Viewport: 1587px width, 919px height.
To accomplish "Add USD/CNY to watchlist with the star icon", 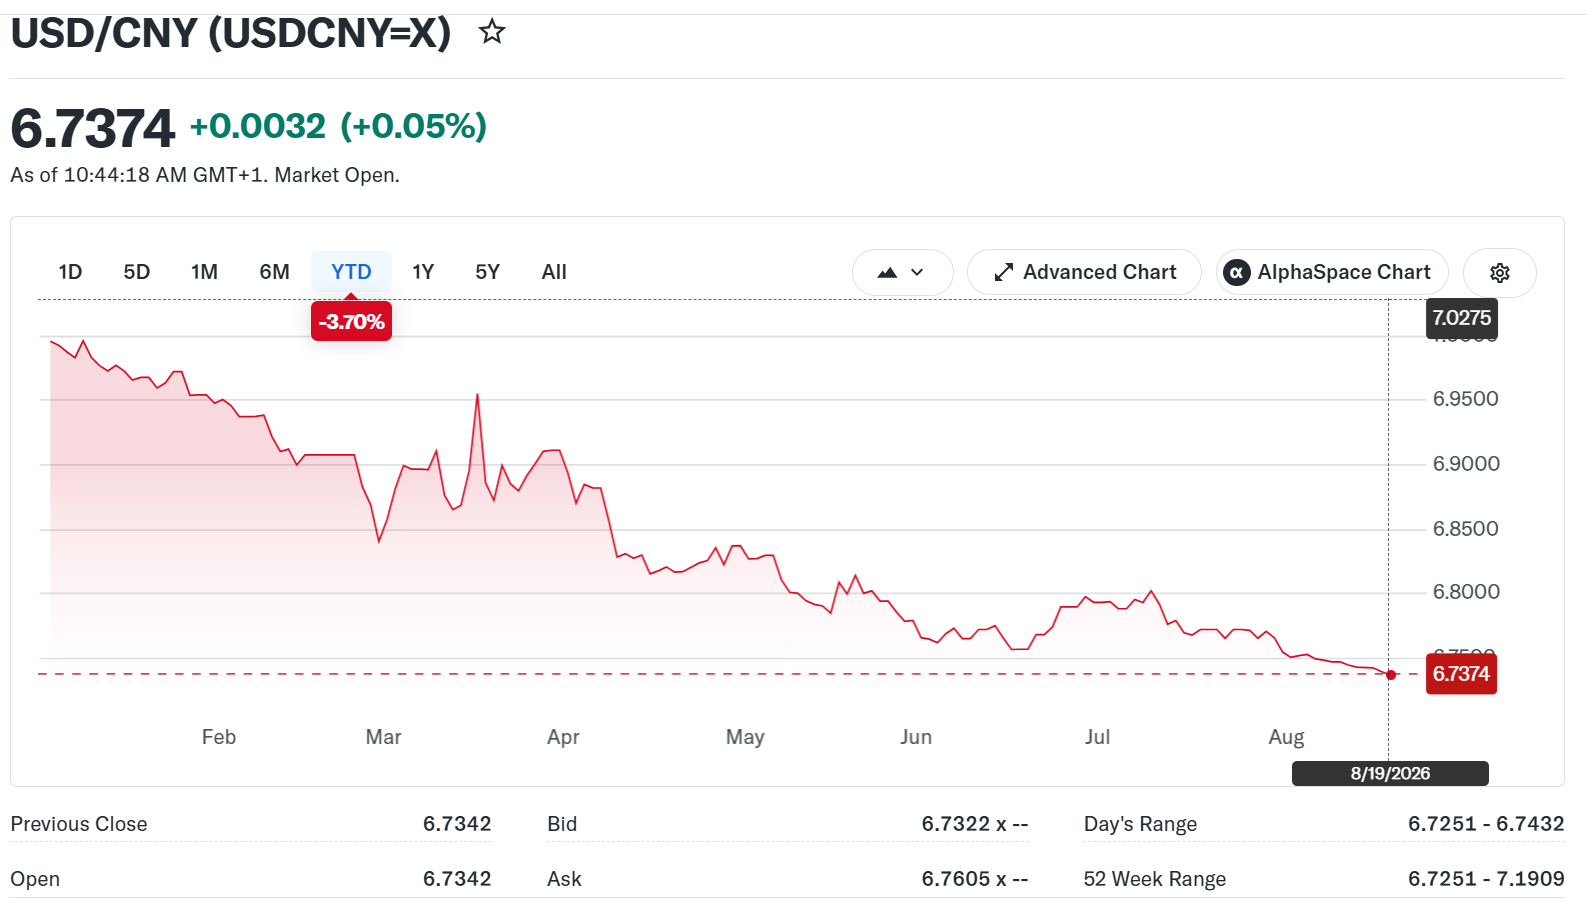I will pyautogui.click(x=492, y=32).
